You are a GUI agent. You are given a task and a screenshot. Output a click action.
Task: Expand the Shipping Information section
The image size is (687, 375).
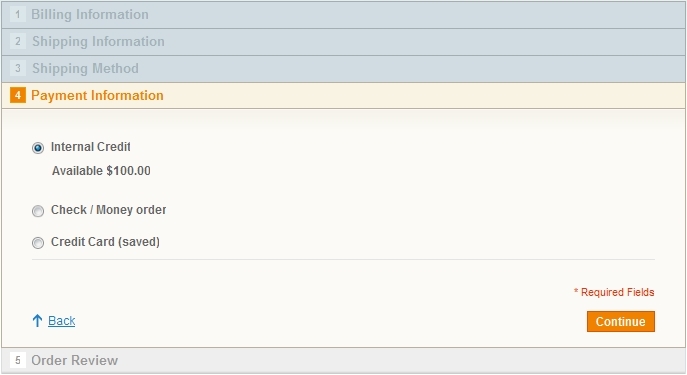coord(344,42)
